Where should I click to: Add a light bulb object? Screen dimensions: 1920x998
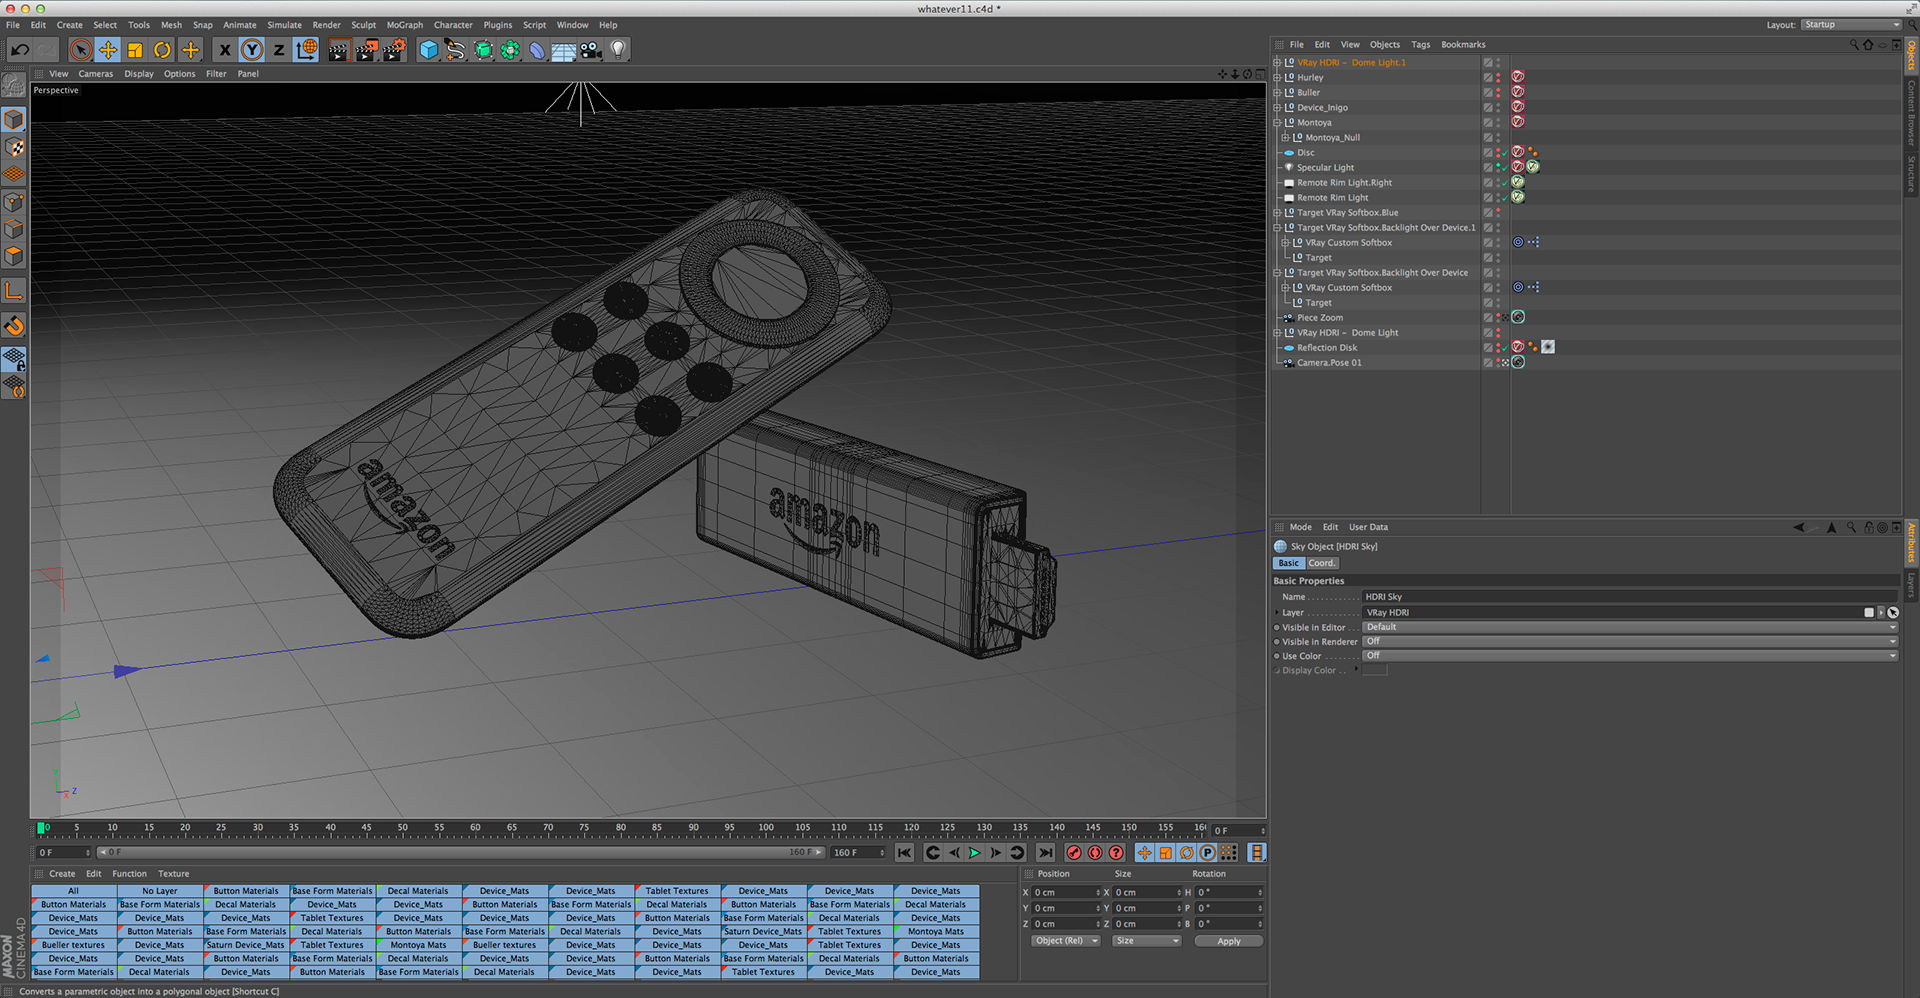(x=618, y=49)
